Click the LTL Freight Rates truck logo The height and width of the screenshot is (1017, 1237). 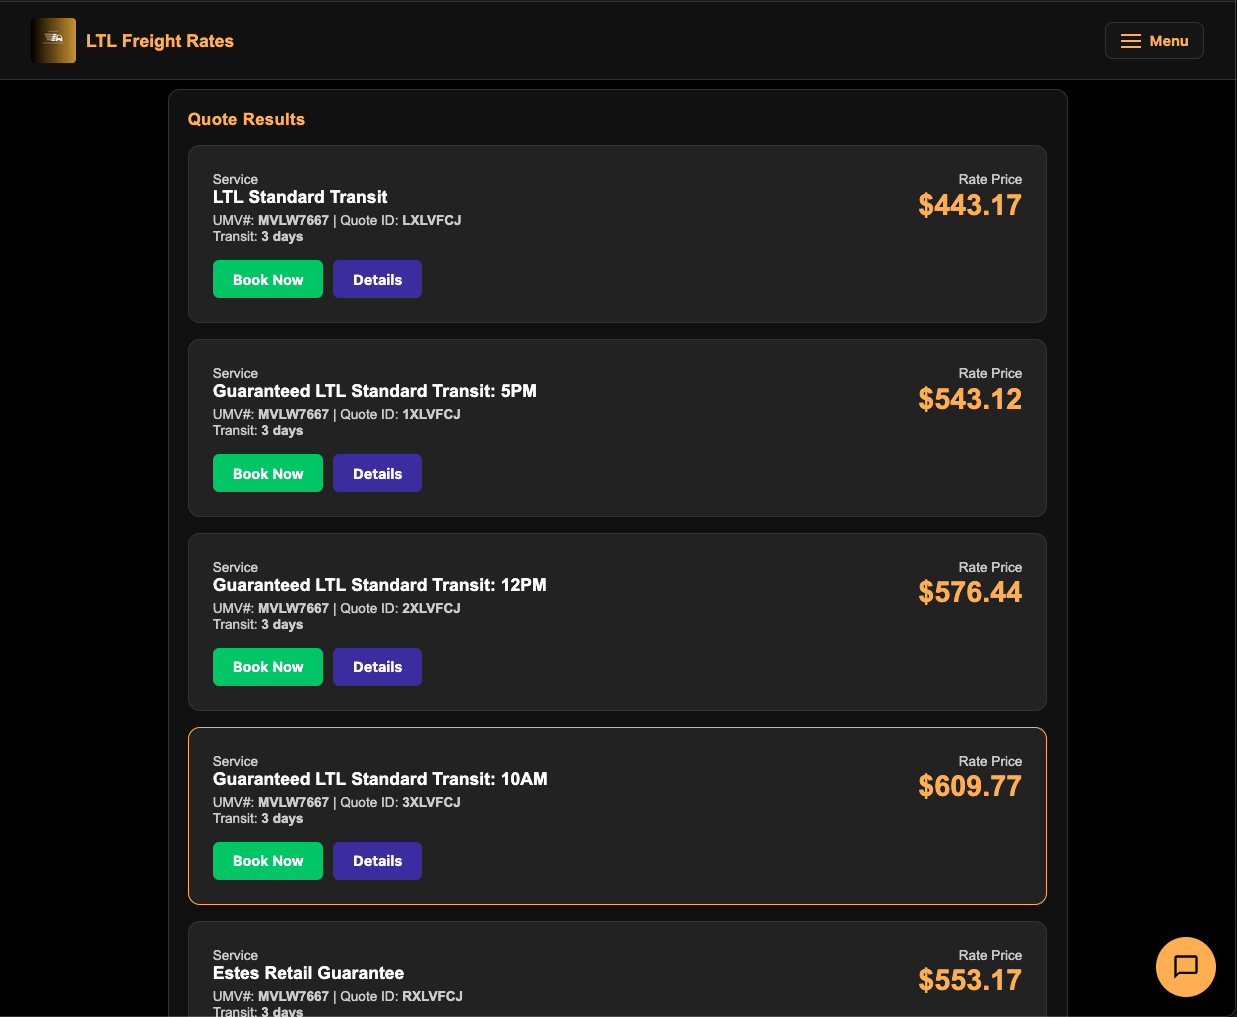(x=53, y=40)
